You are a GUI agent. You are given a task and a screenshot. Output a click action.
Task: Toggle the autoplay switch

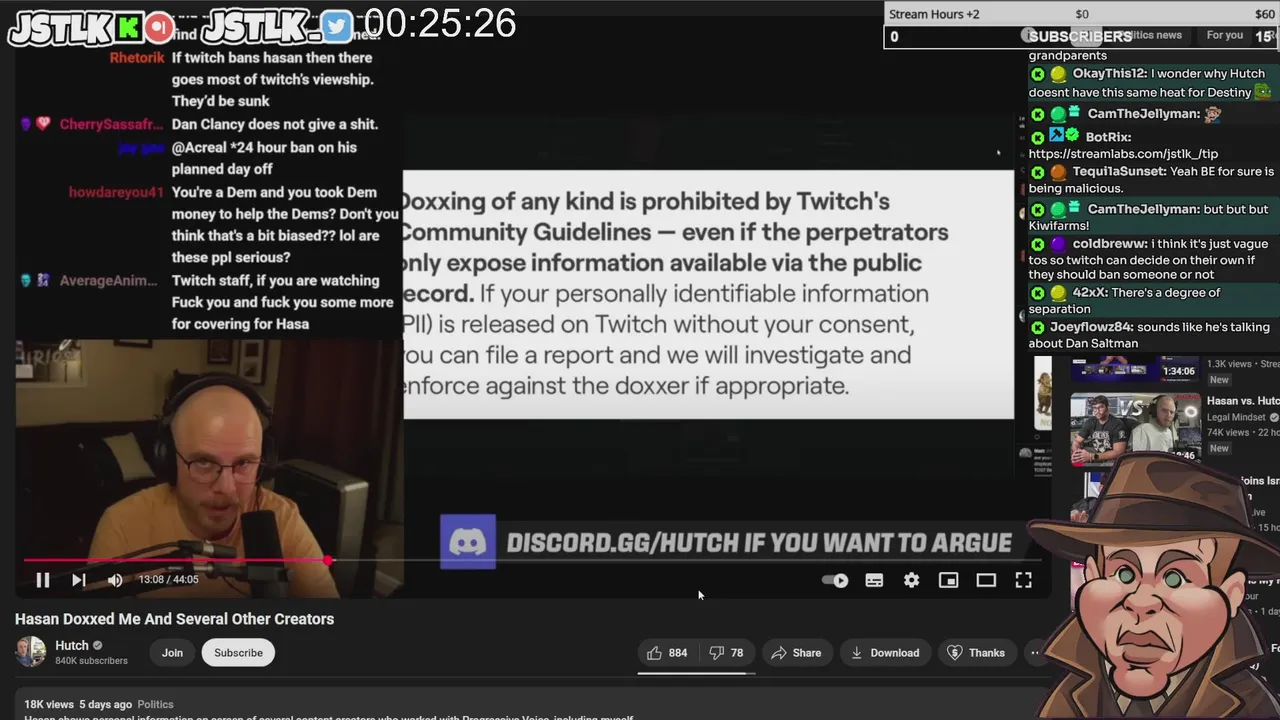tap(835, 580)
